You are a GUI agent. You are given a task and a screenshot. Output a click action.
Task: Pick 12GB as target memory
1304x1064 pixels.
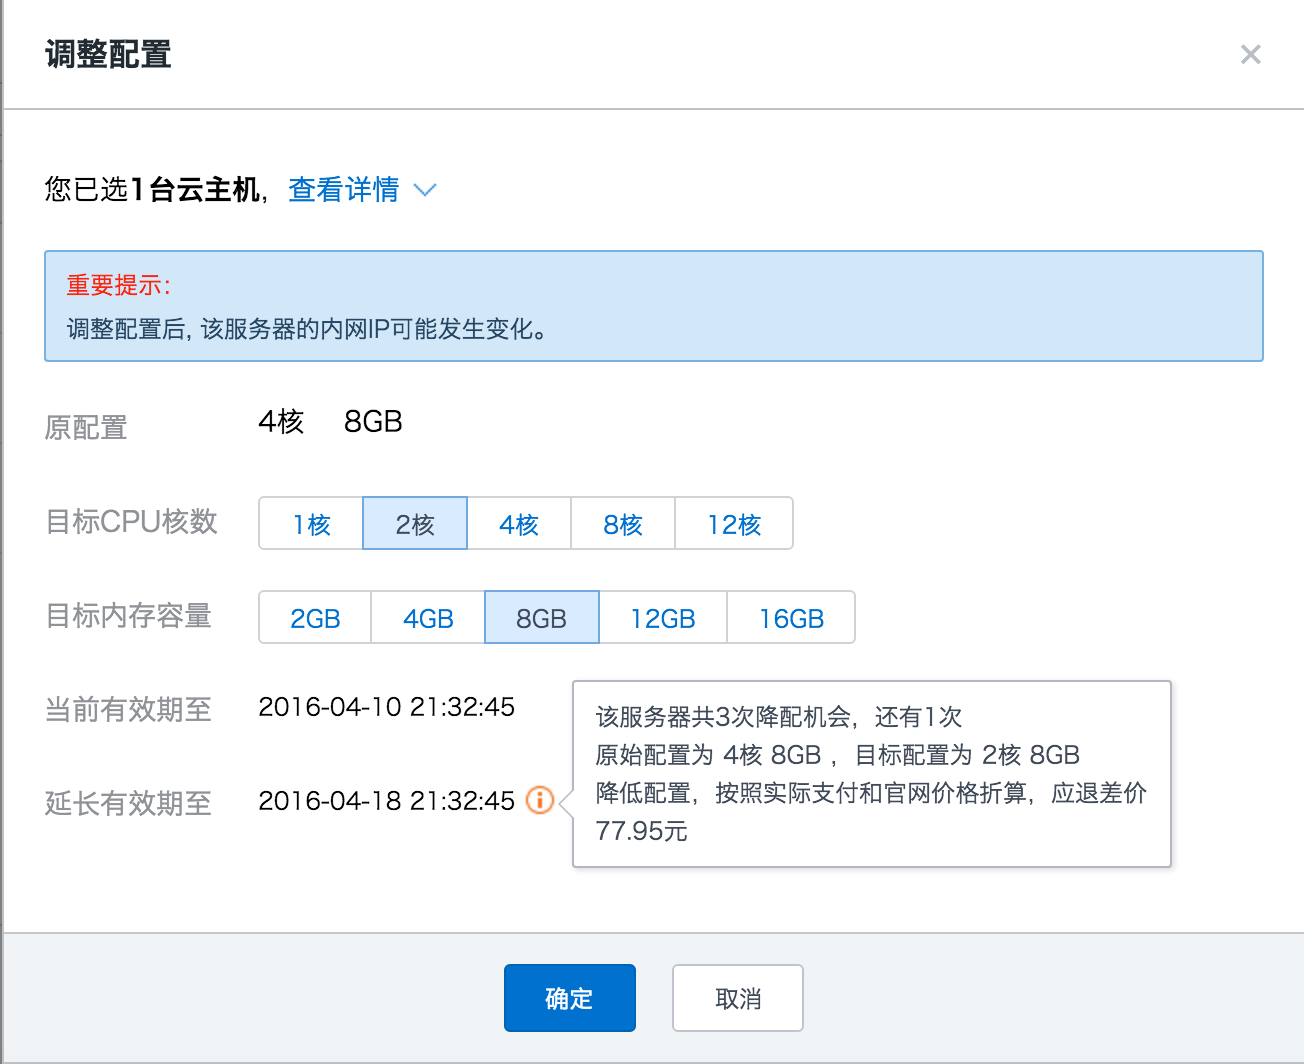tap(663, 617)
